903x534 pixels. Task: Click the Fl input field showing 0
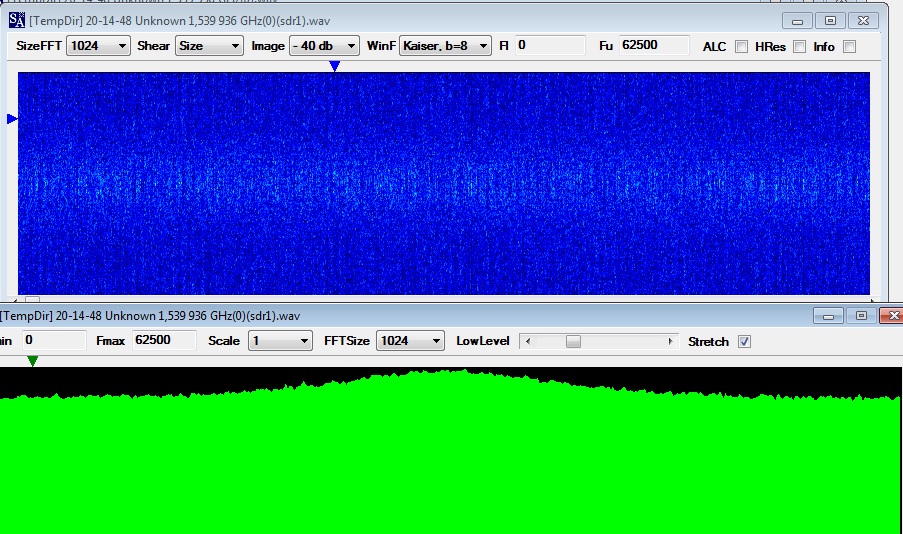(x=550, y=45)
